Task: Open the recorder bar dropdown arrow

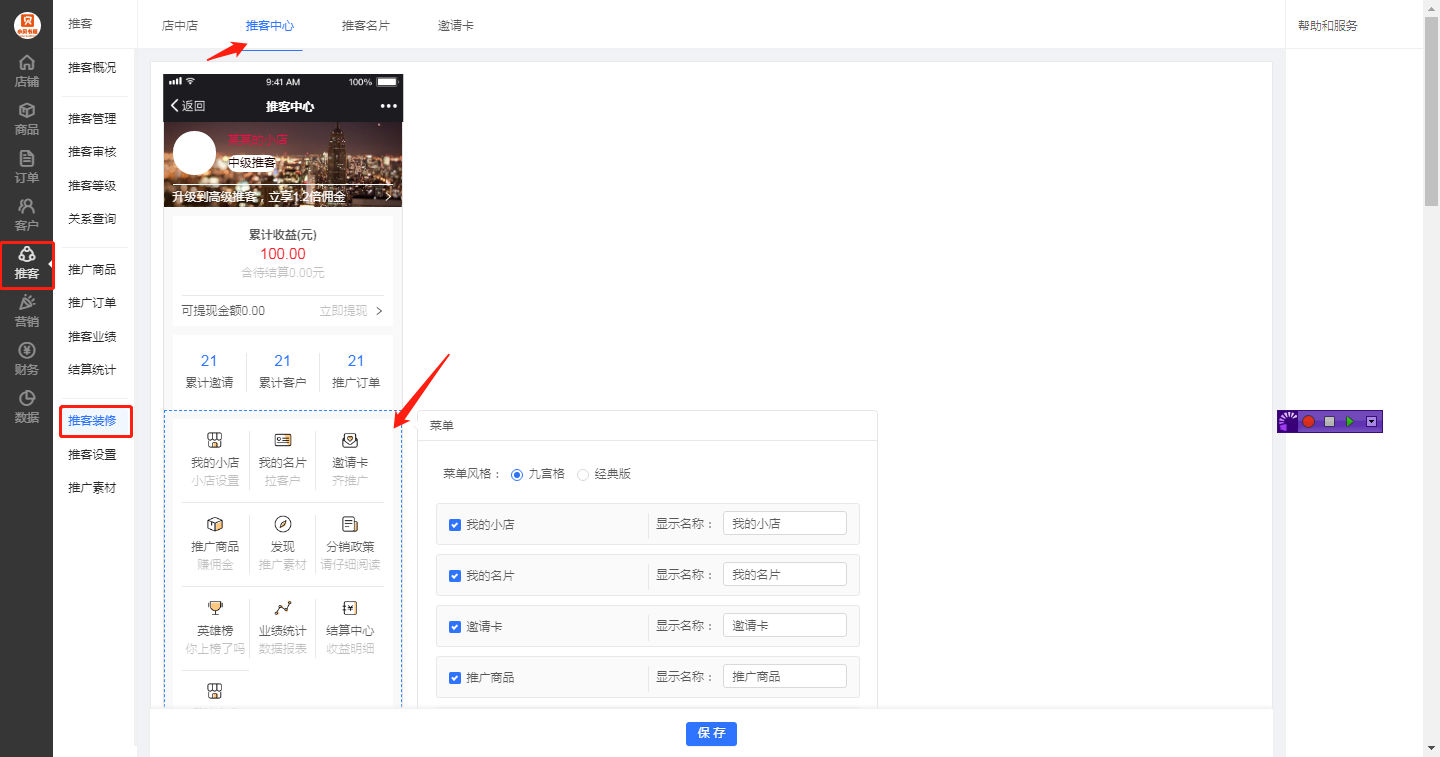Action: click(x=1371, y=422)
